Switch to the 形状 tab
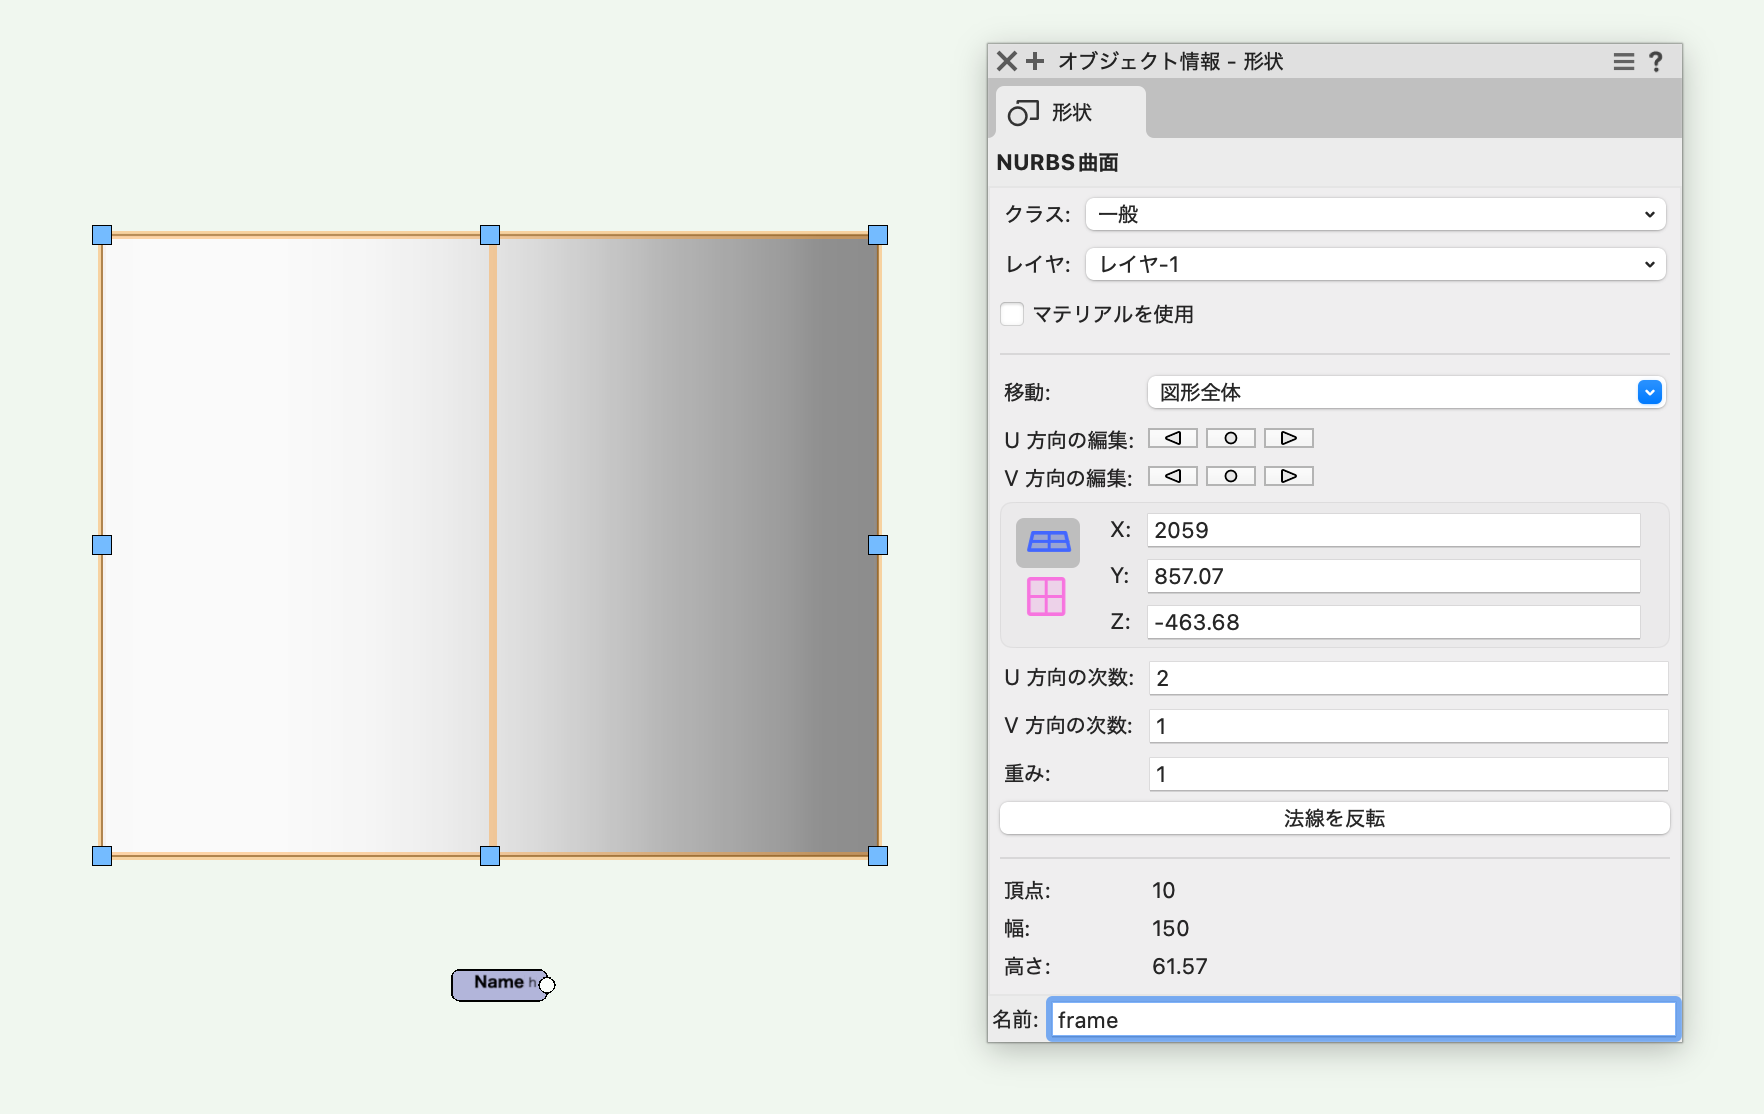The image size is (1764, 1114). pyautogui.click(x=1070, y=112)
